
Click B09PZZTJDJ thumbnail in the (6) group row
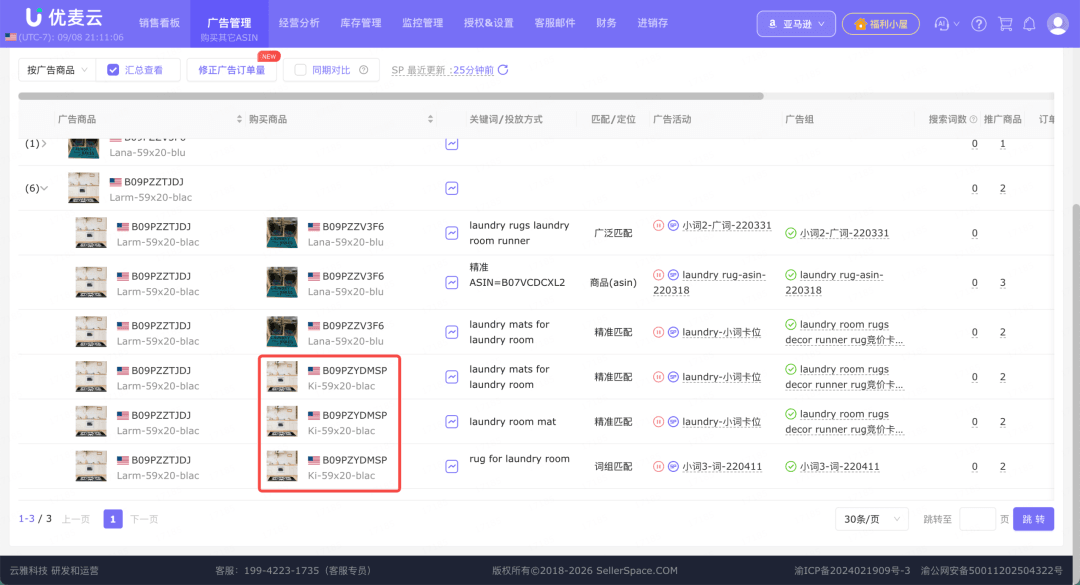click(83, 188)
